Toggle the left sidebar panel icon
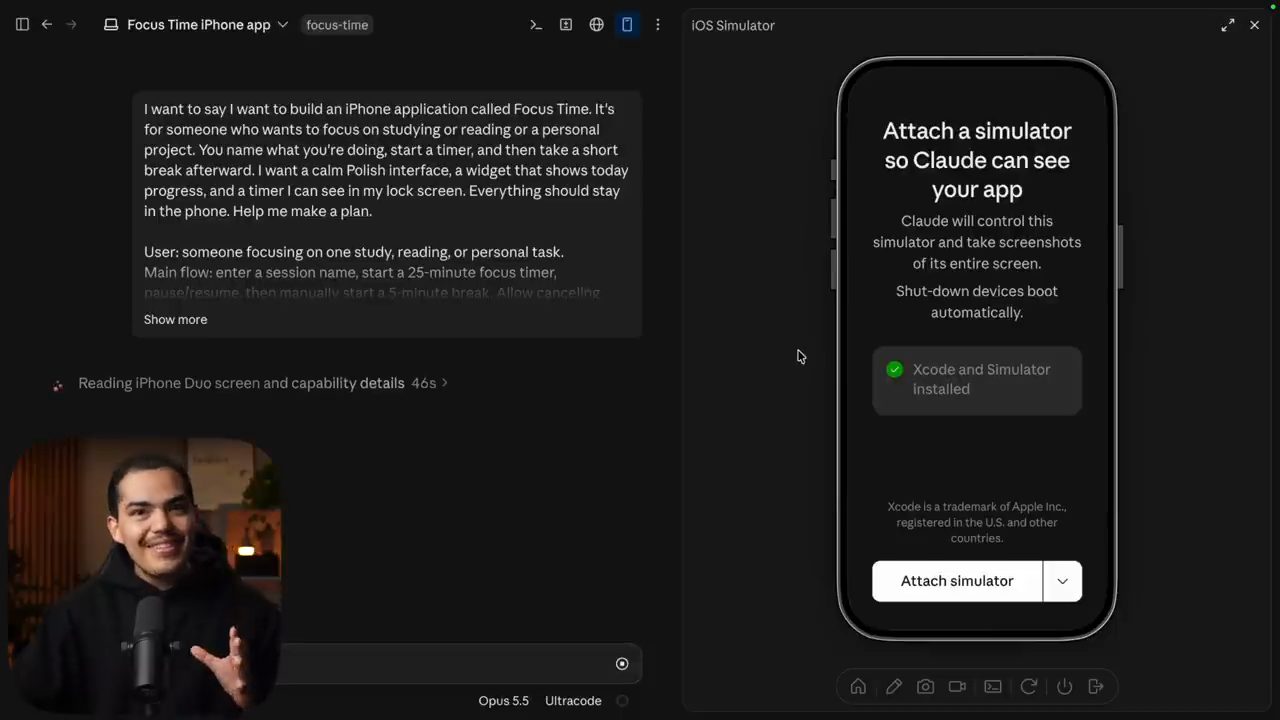The image size is (1280, 720). pos(22,24)
